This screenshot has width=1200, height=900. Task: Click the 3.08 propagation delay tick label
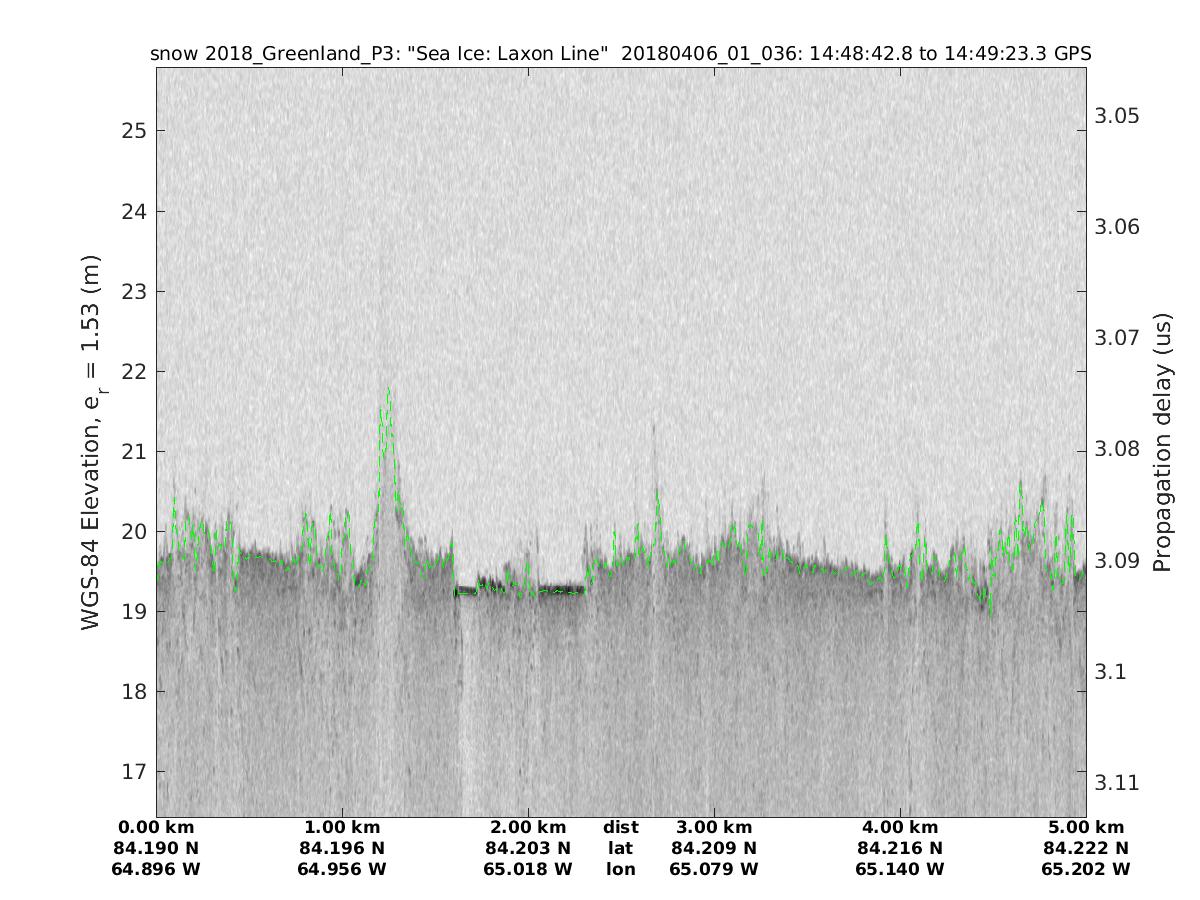pyautogui.click(x=1117, y=449)
